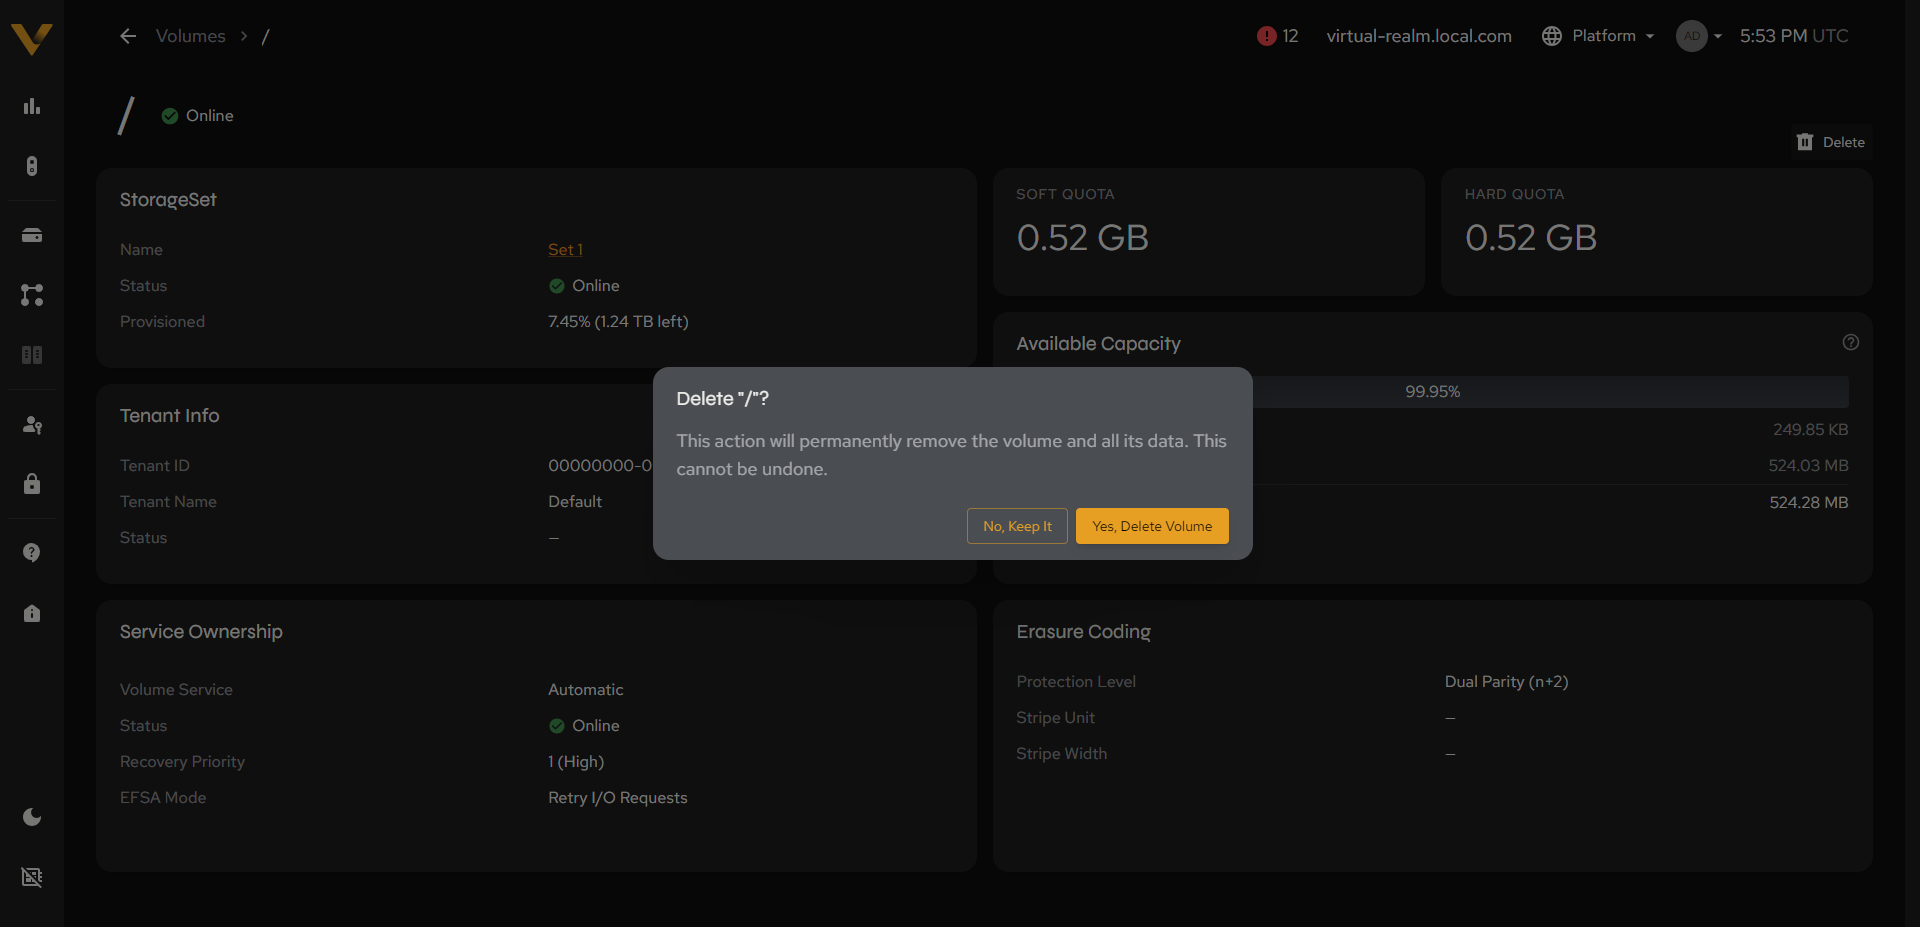
Task: Click the 7.45% (1.24 TB left) value
Action: pyautogui.click(x=618, y=322)
